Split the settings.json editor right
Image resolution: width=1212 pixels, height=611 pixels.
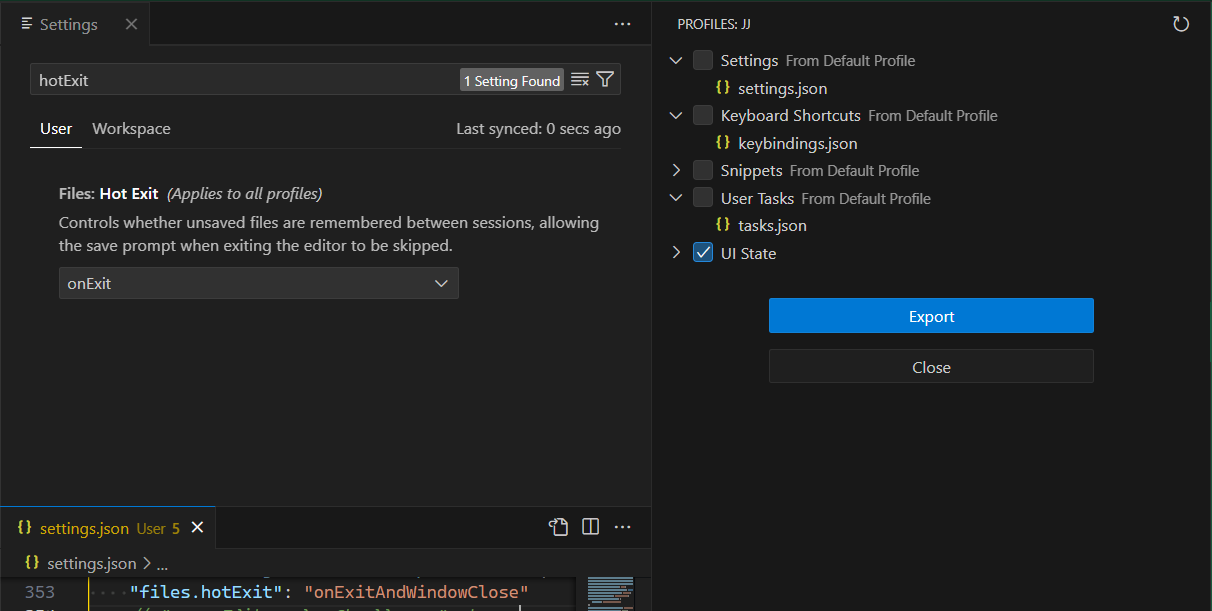[590, 527]
